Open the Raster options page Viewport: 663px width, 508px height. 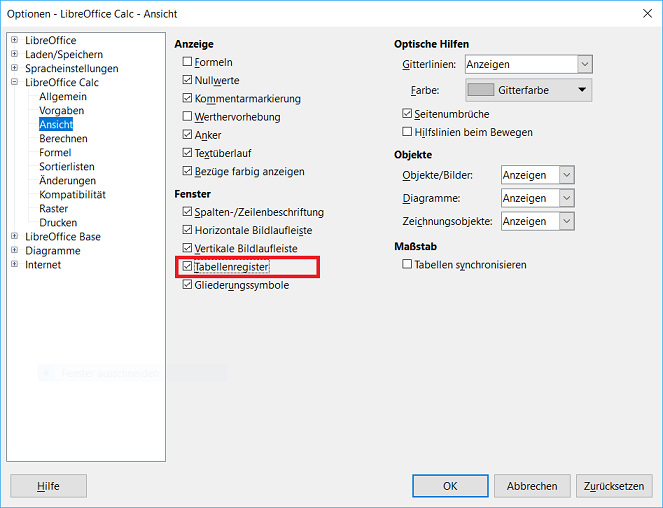[x=53, y=209]
